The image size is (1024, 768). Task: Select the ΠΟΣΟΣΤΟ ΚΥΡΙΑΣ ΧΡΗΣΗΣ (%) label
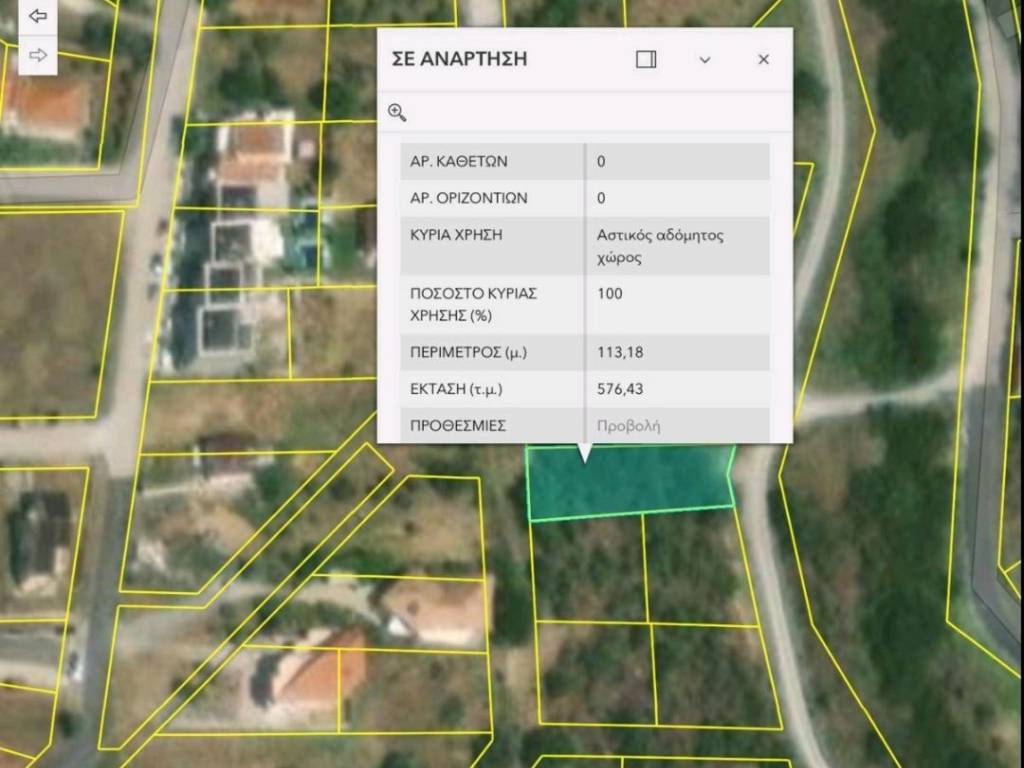click(x=474, y=304)
